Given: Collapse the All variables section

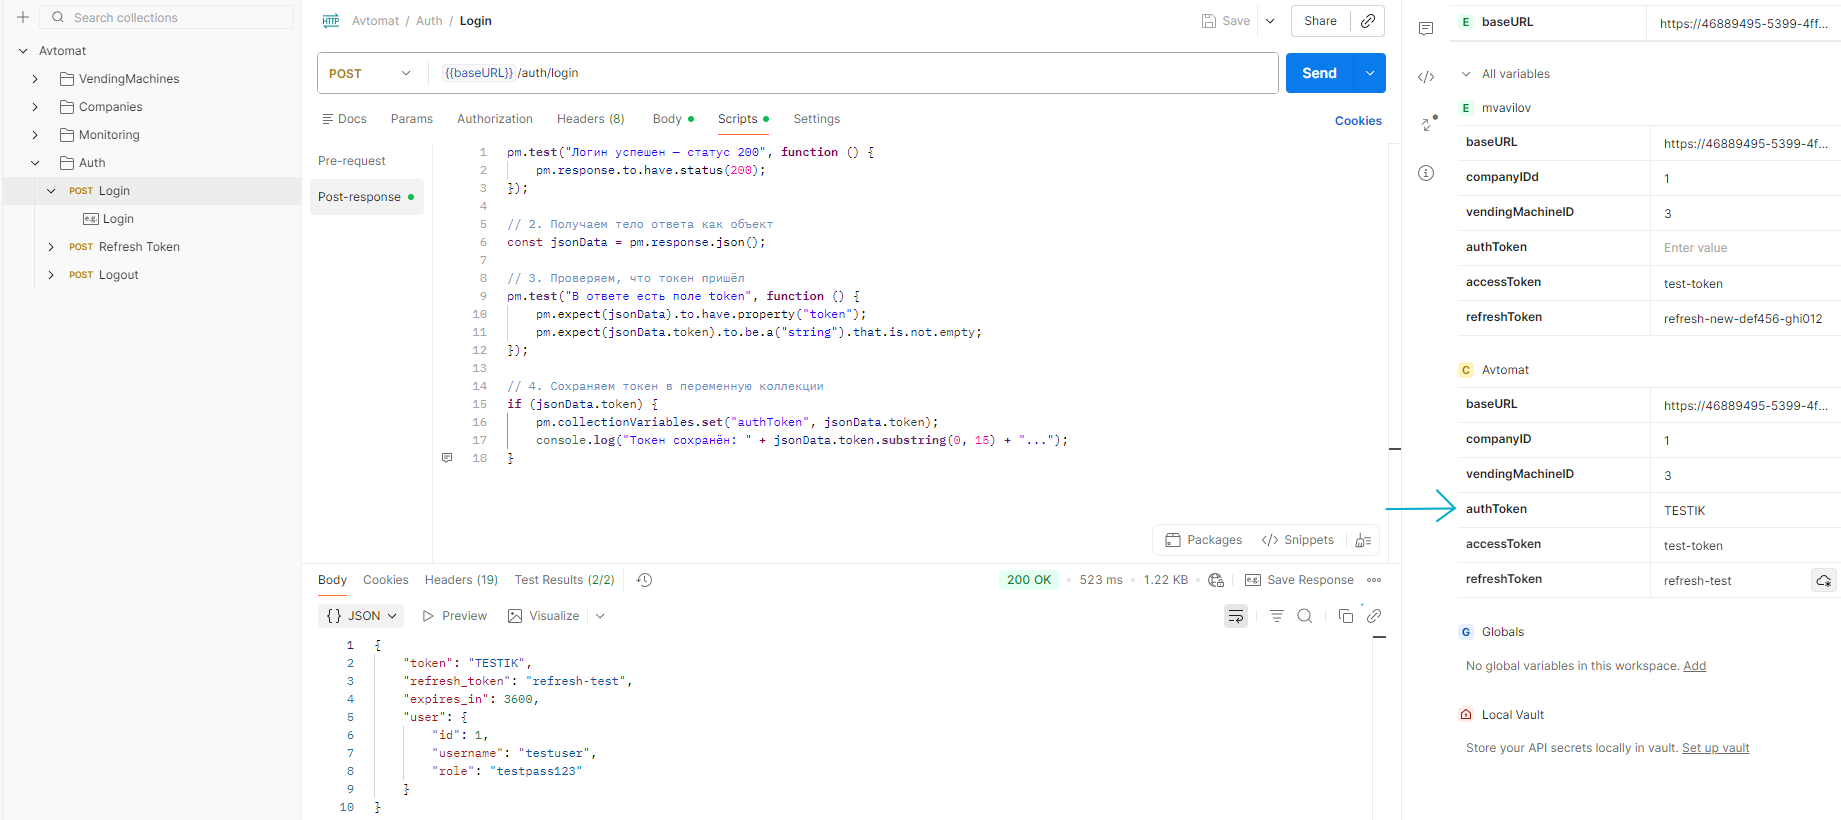Looking at the screenshot, I should coord(1466,74).
